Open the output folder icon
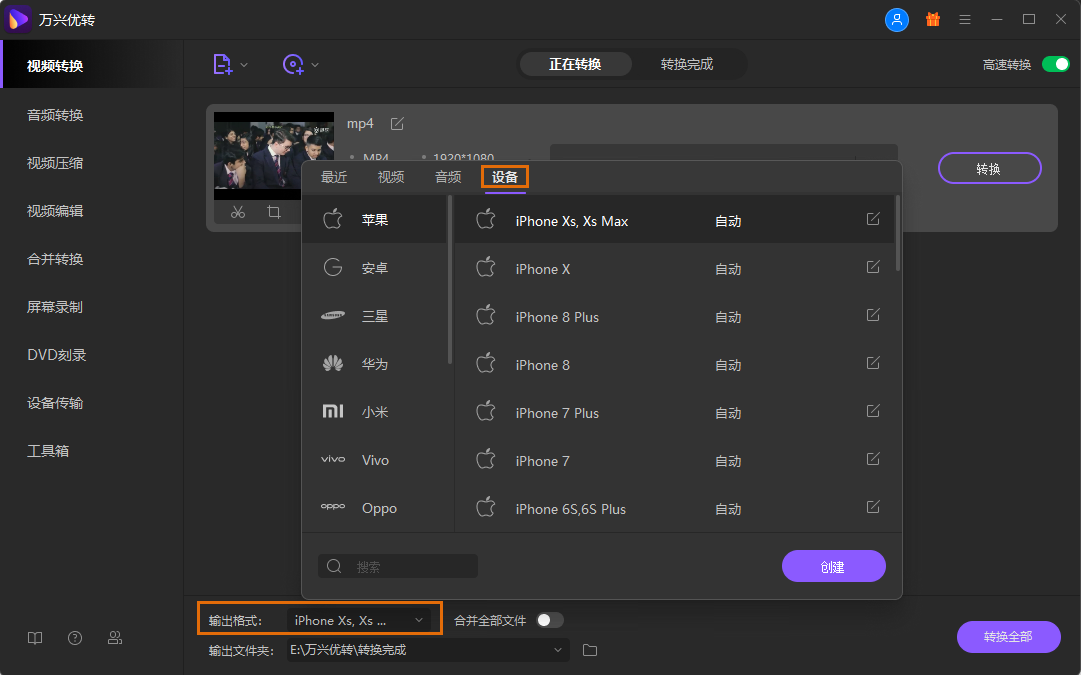Image resolution: width=1081 pixels, height=675 pixels. 589,650
